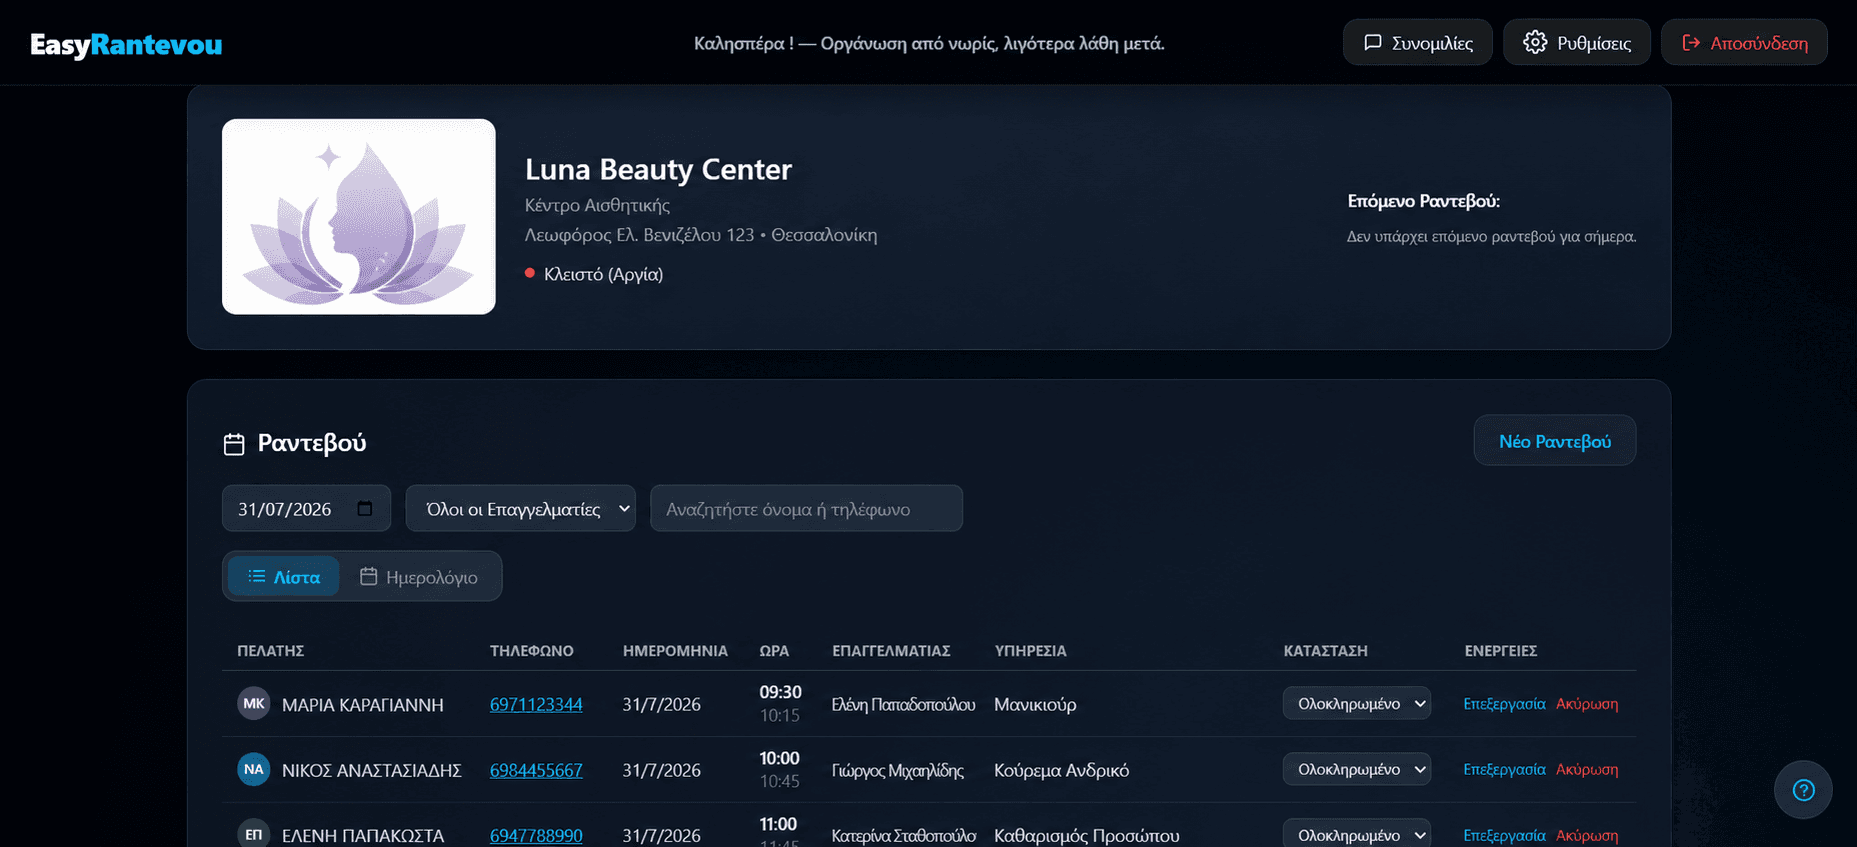Click the MK avatar badge
1857x847 pixels.
click(254, 703)
